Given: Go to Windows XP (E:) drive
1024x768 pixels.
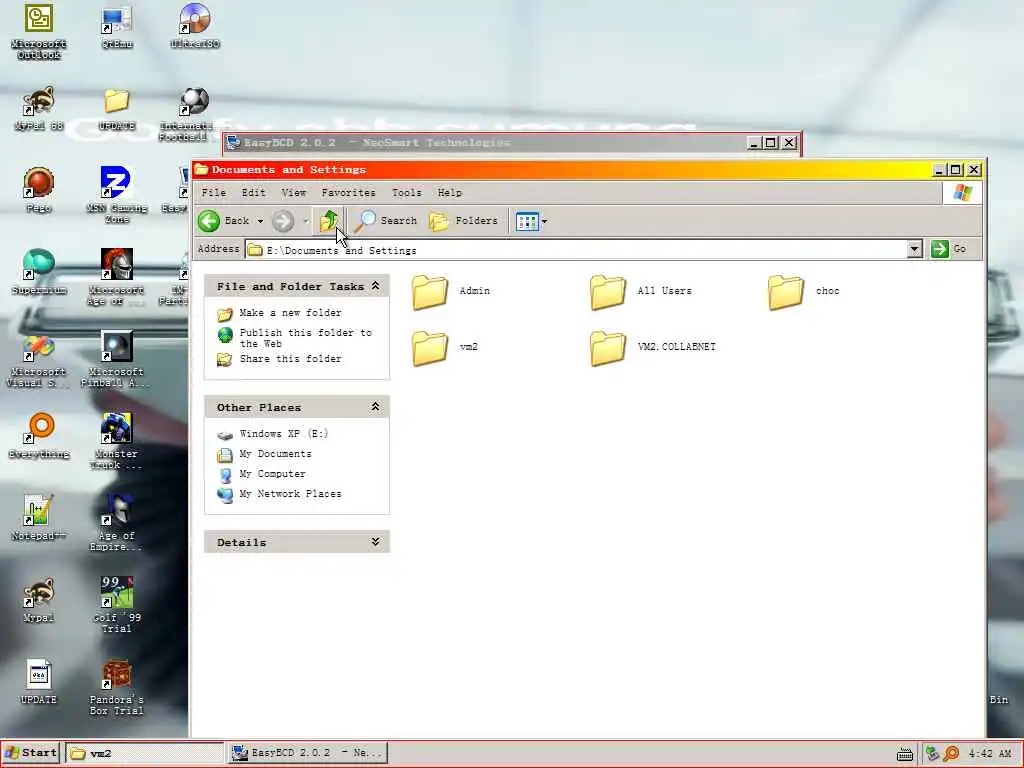Looking at the screenshot, I should [283, 434].
